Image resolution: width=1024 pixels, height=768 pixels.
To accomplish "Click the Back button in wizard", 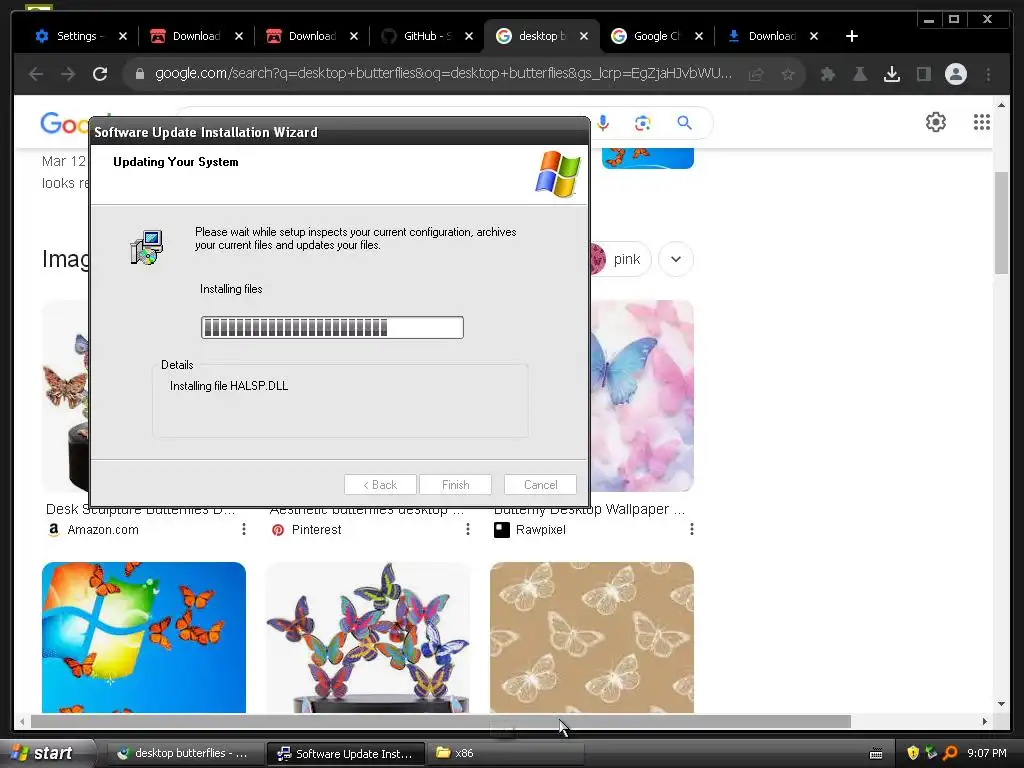I will (x=380, y=485).
